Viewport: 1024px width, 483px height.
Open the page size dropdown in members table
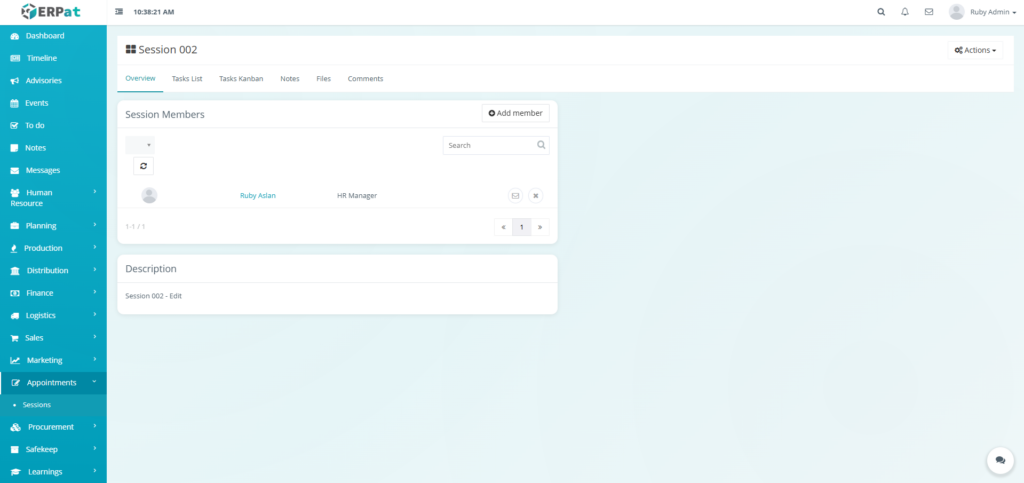tap(140, 145)
